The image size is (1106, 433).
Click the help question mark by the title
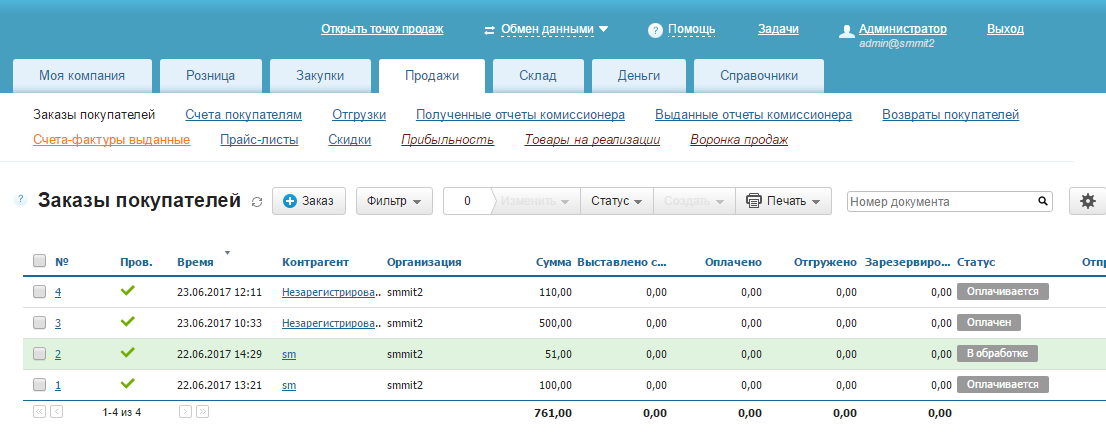coord(20,200)
